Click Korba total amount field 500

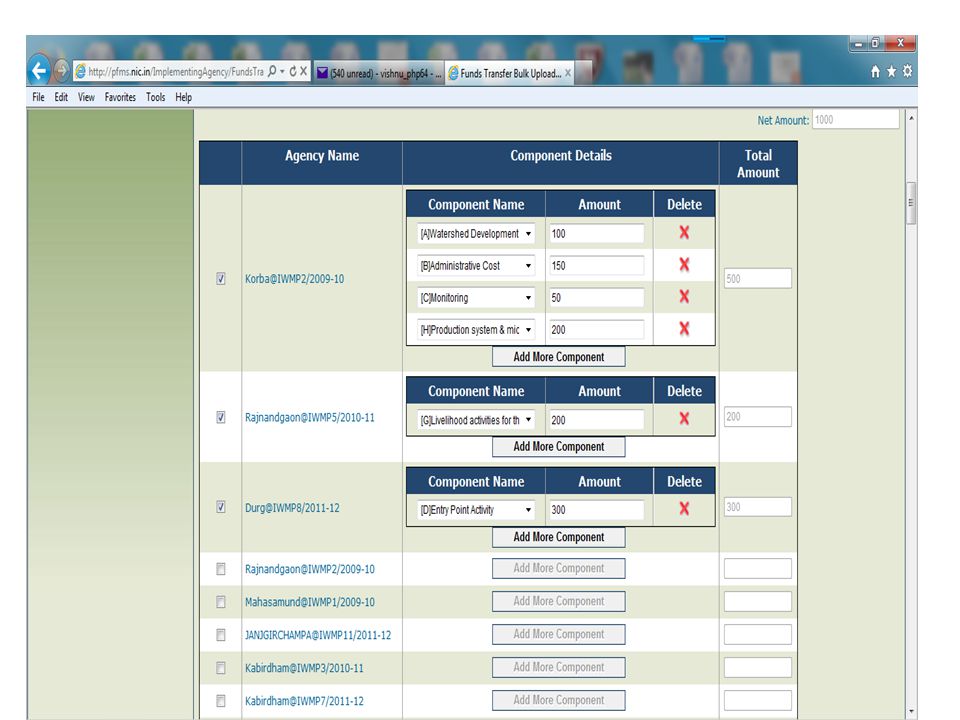pos(757,279)
